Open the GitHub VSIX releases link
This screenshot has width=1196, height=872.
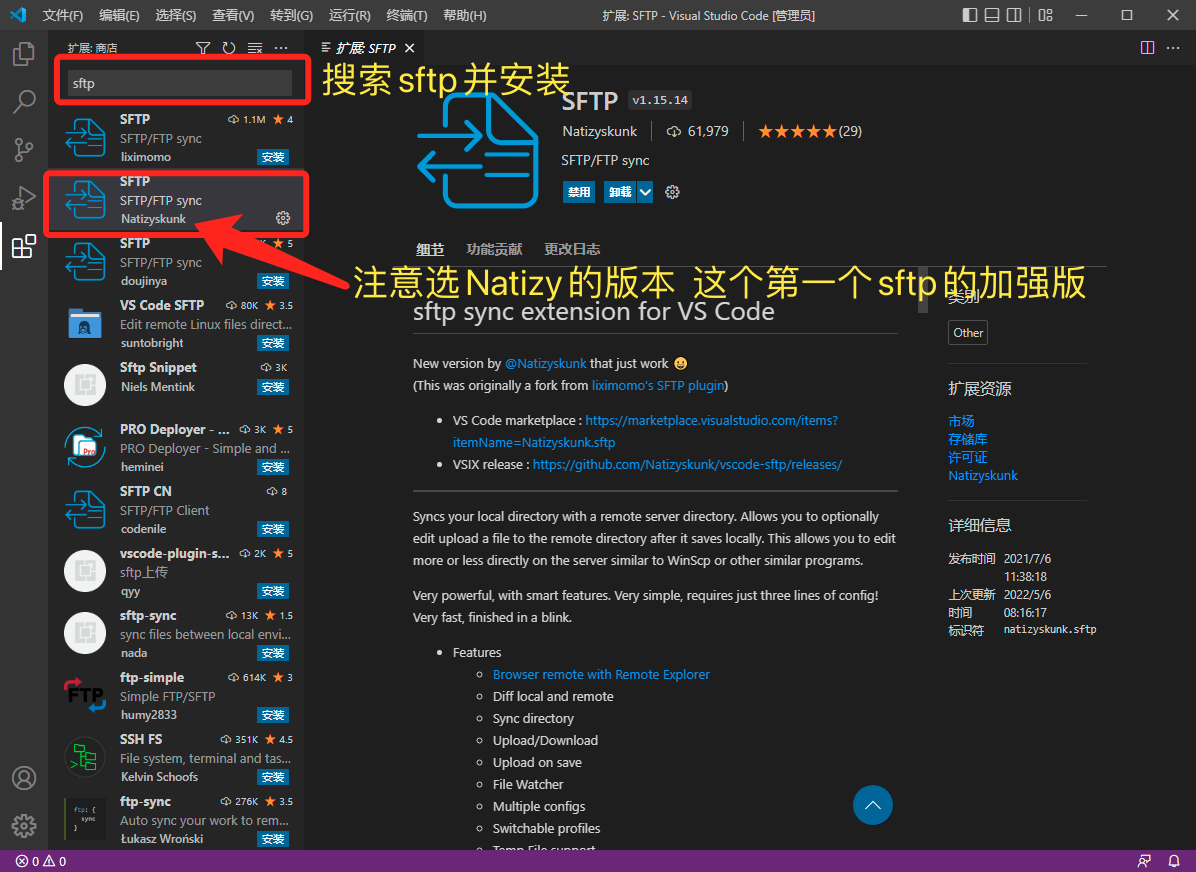tap(687, 465)
